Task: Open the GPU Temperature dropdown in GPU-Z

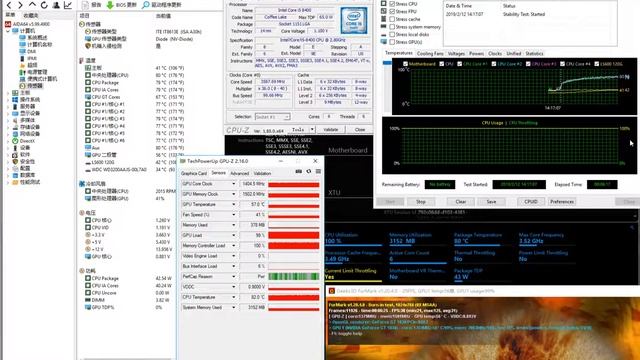Action: (x=233, y=204)
